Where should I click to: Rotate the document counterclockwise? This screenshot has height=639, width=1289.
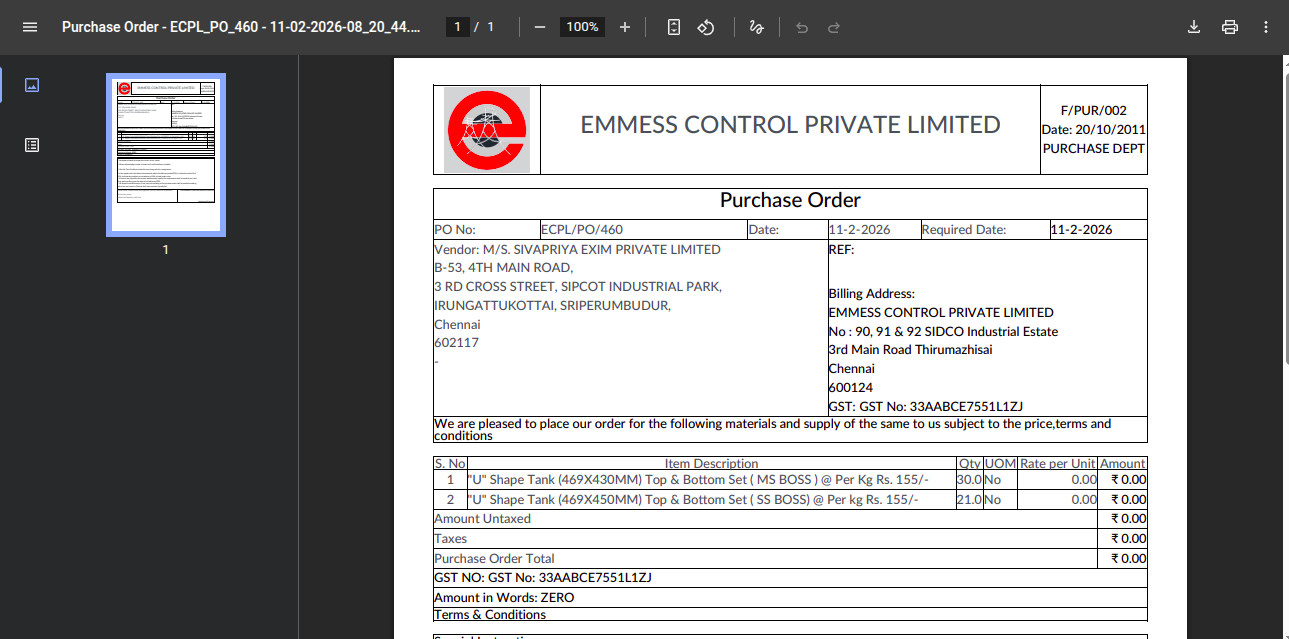[706, 27]
